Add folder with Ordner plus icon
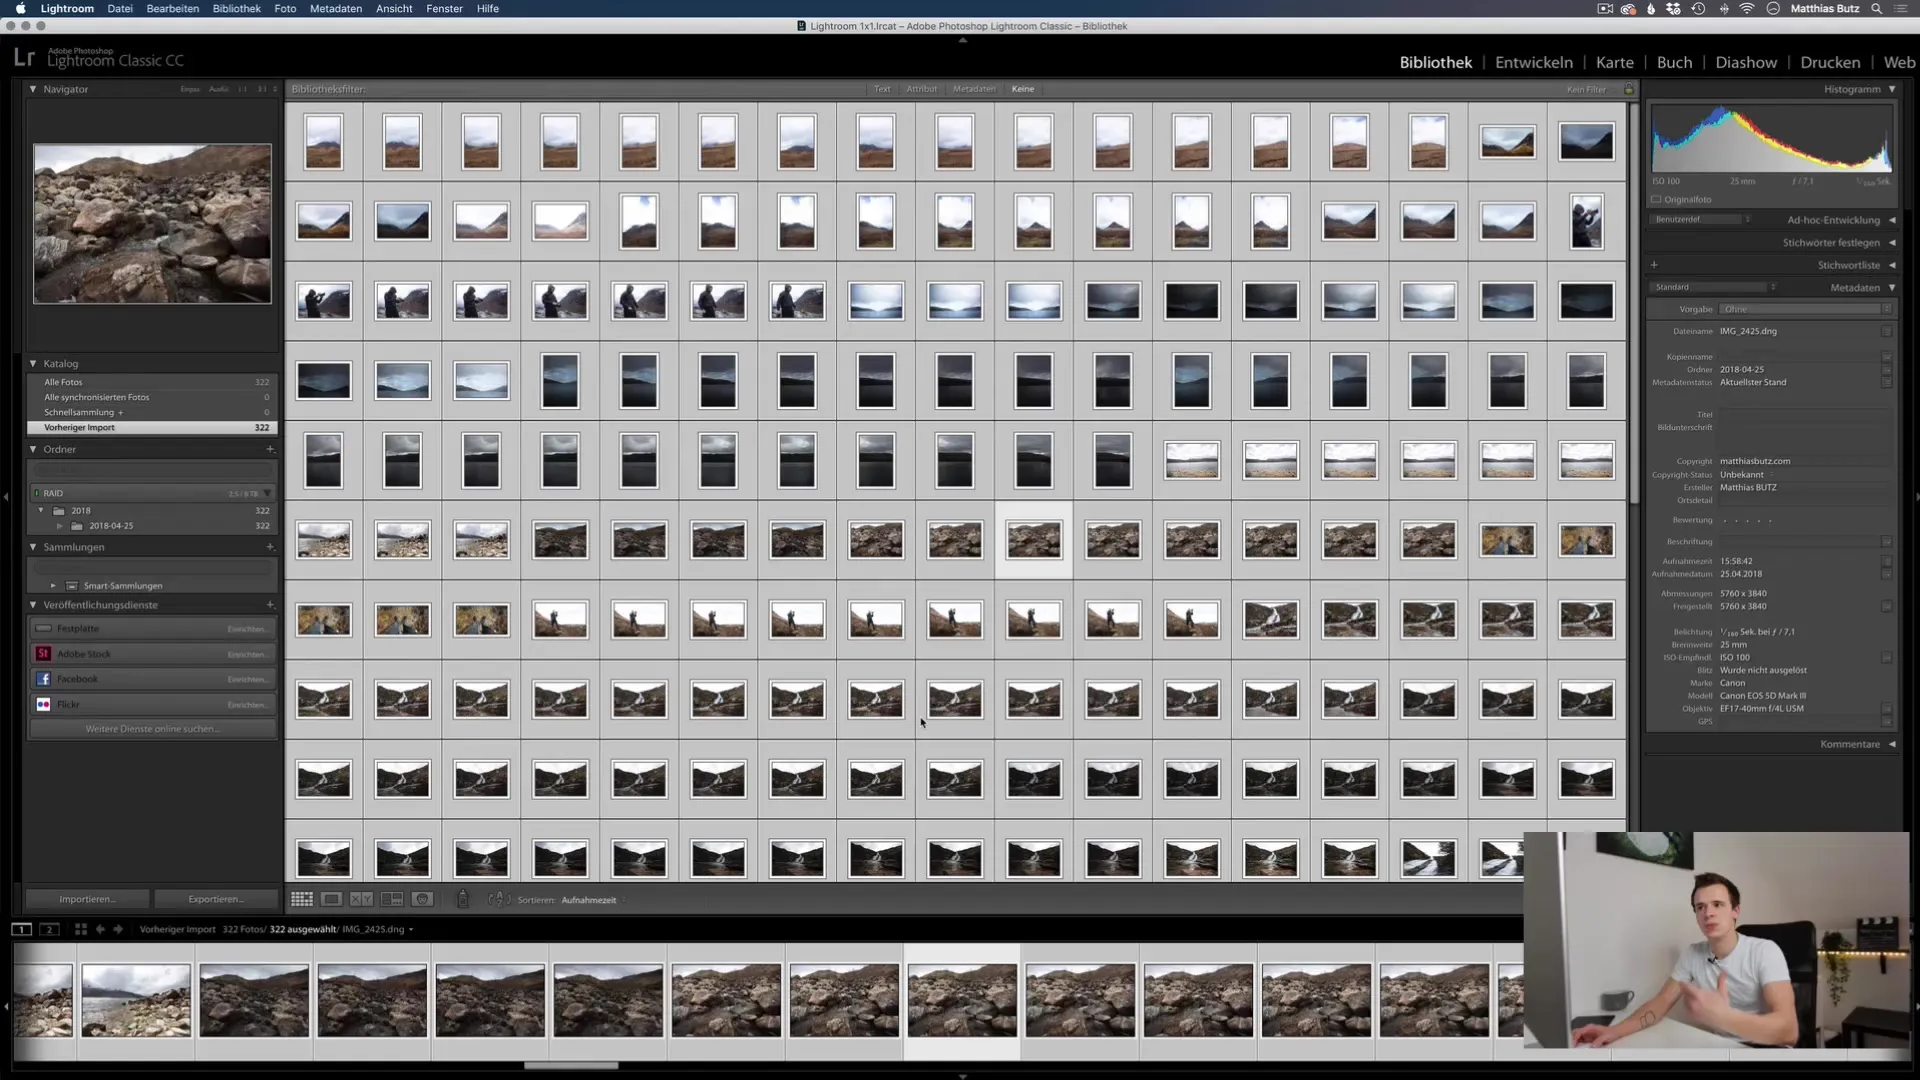The height and width of the screenshot is (1080, 1920). [x=270, y=449]
